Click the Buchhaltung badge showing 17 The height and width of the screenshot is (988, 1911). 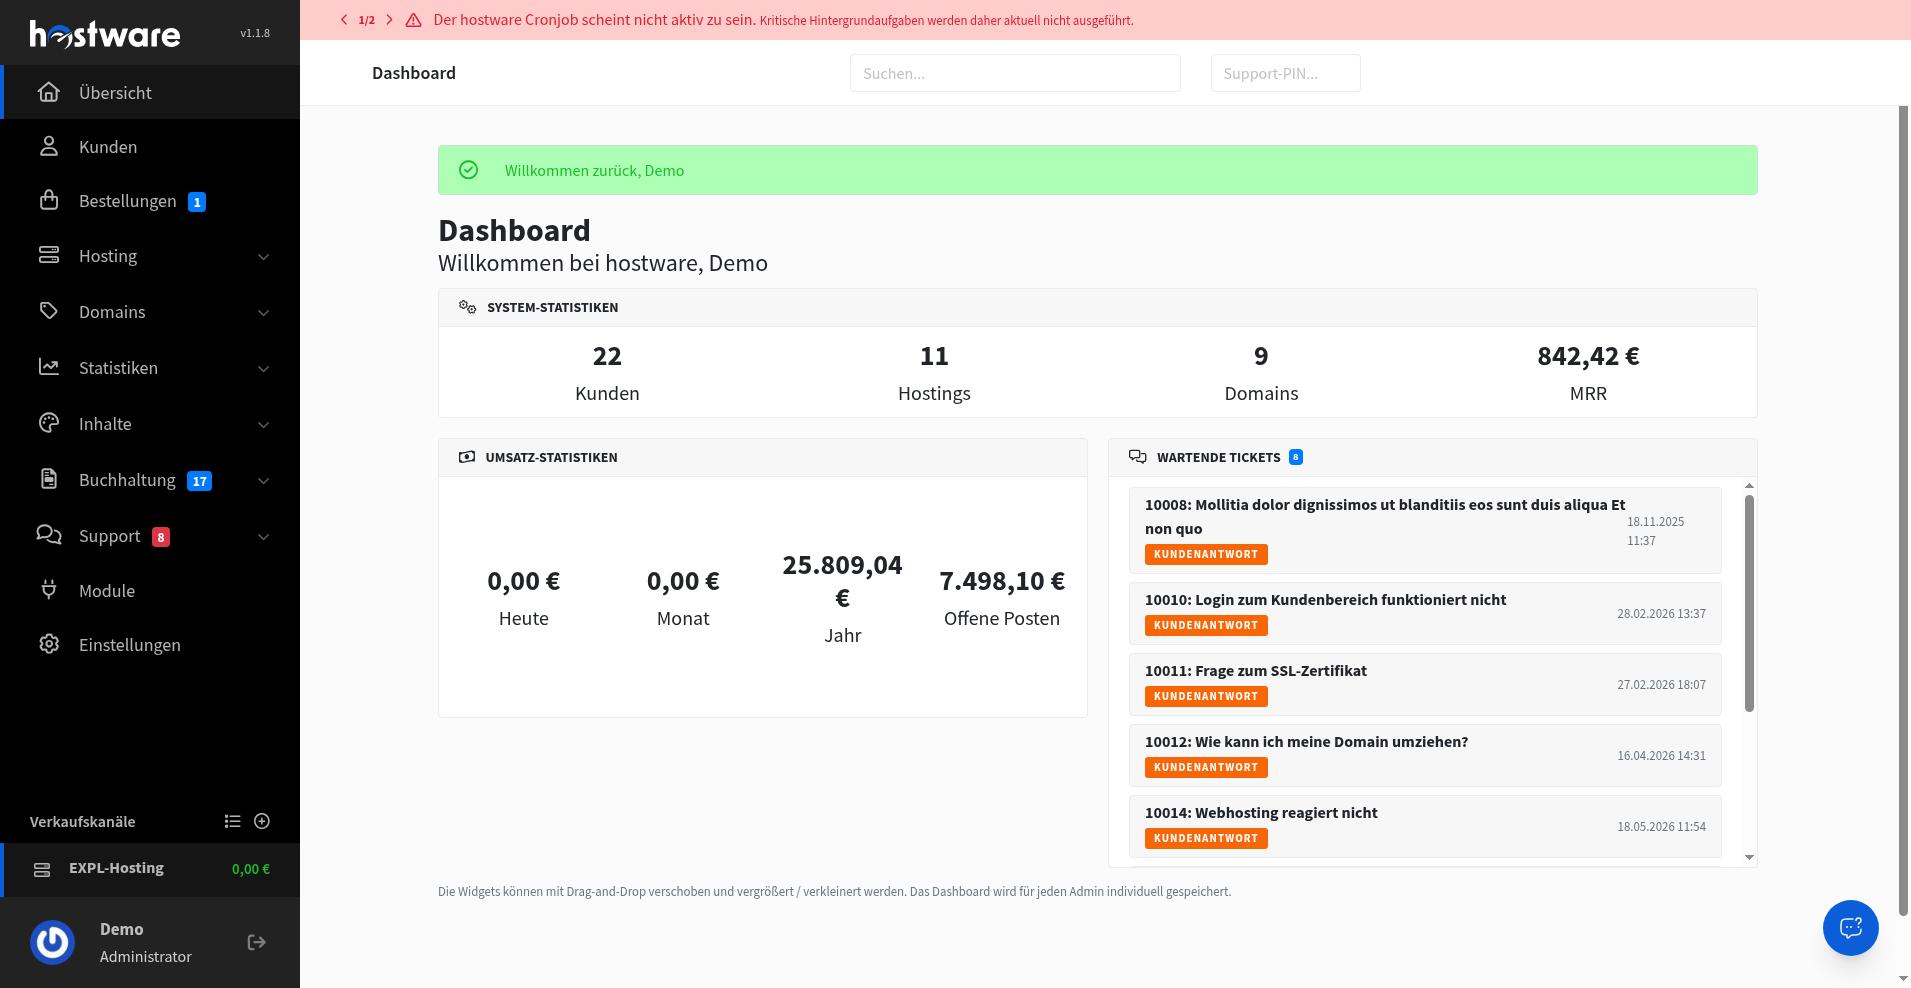pyautogui.click(x=200, y=481)
